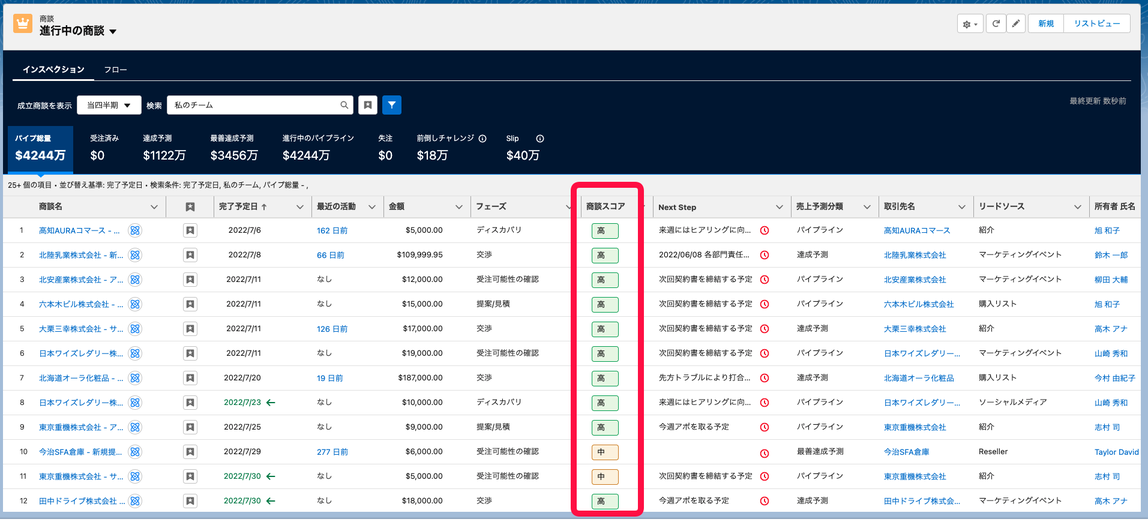Open the 完了予定日 column chevron menu
The image size is (1148, 522).
[x=299, y=207]
